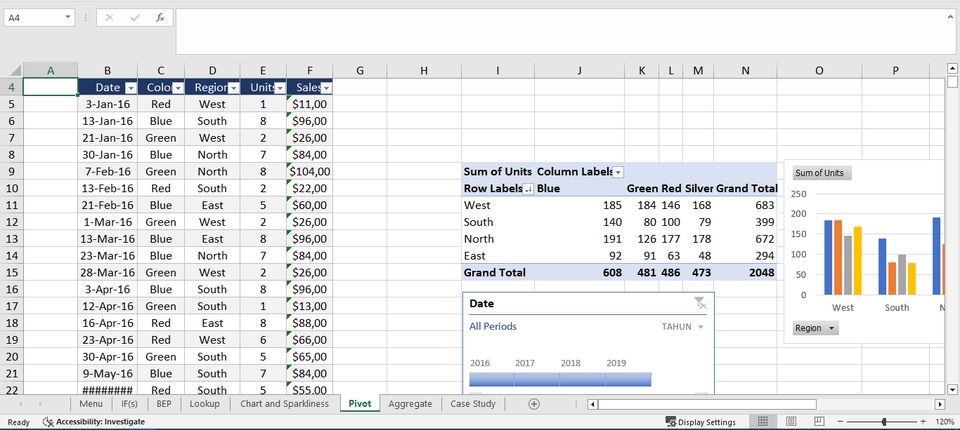The width and height of the screenshot is (960, 430).
Task: Click the vertical scrollbar up arrow
Action: coord(952,68)
